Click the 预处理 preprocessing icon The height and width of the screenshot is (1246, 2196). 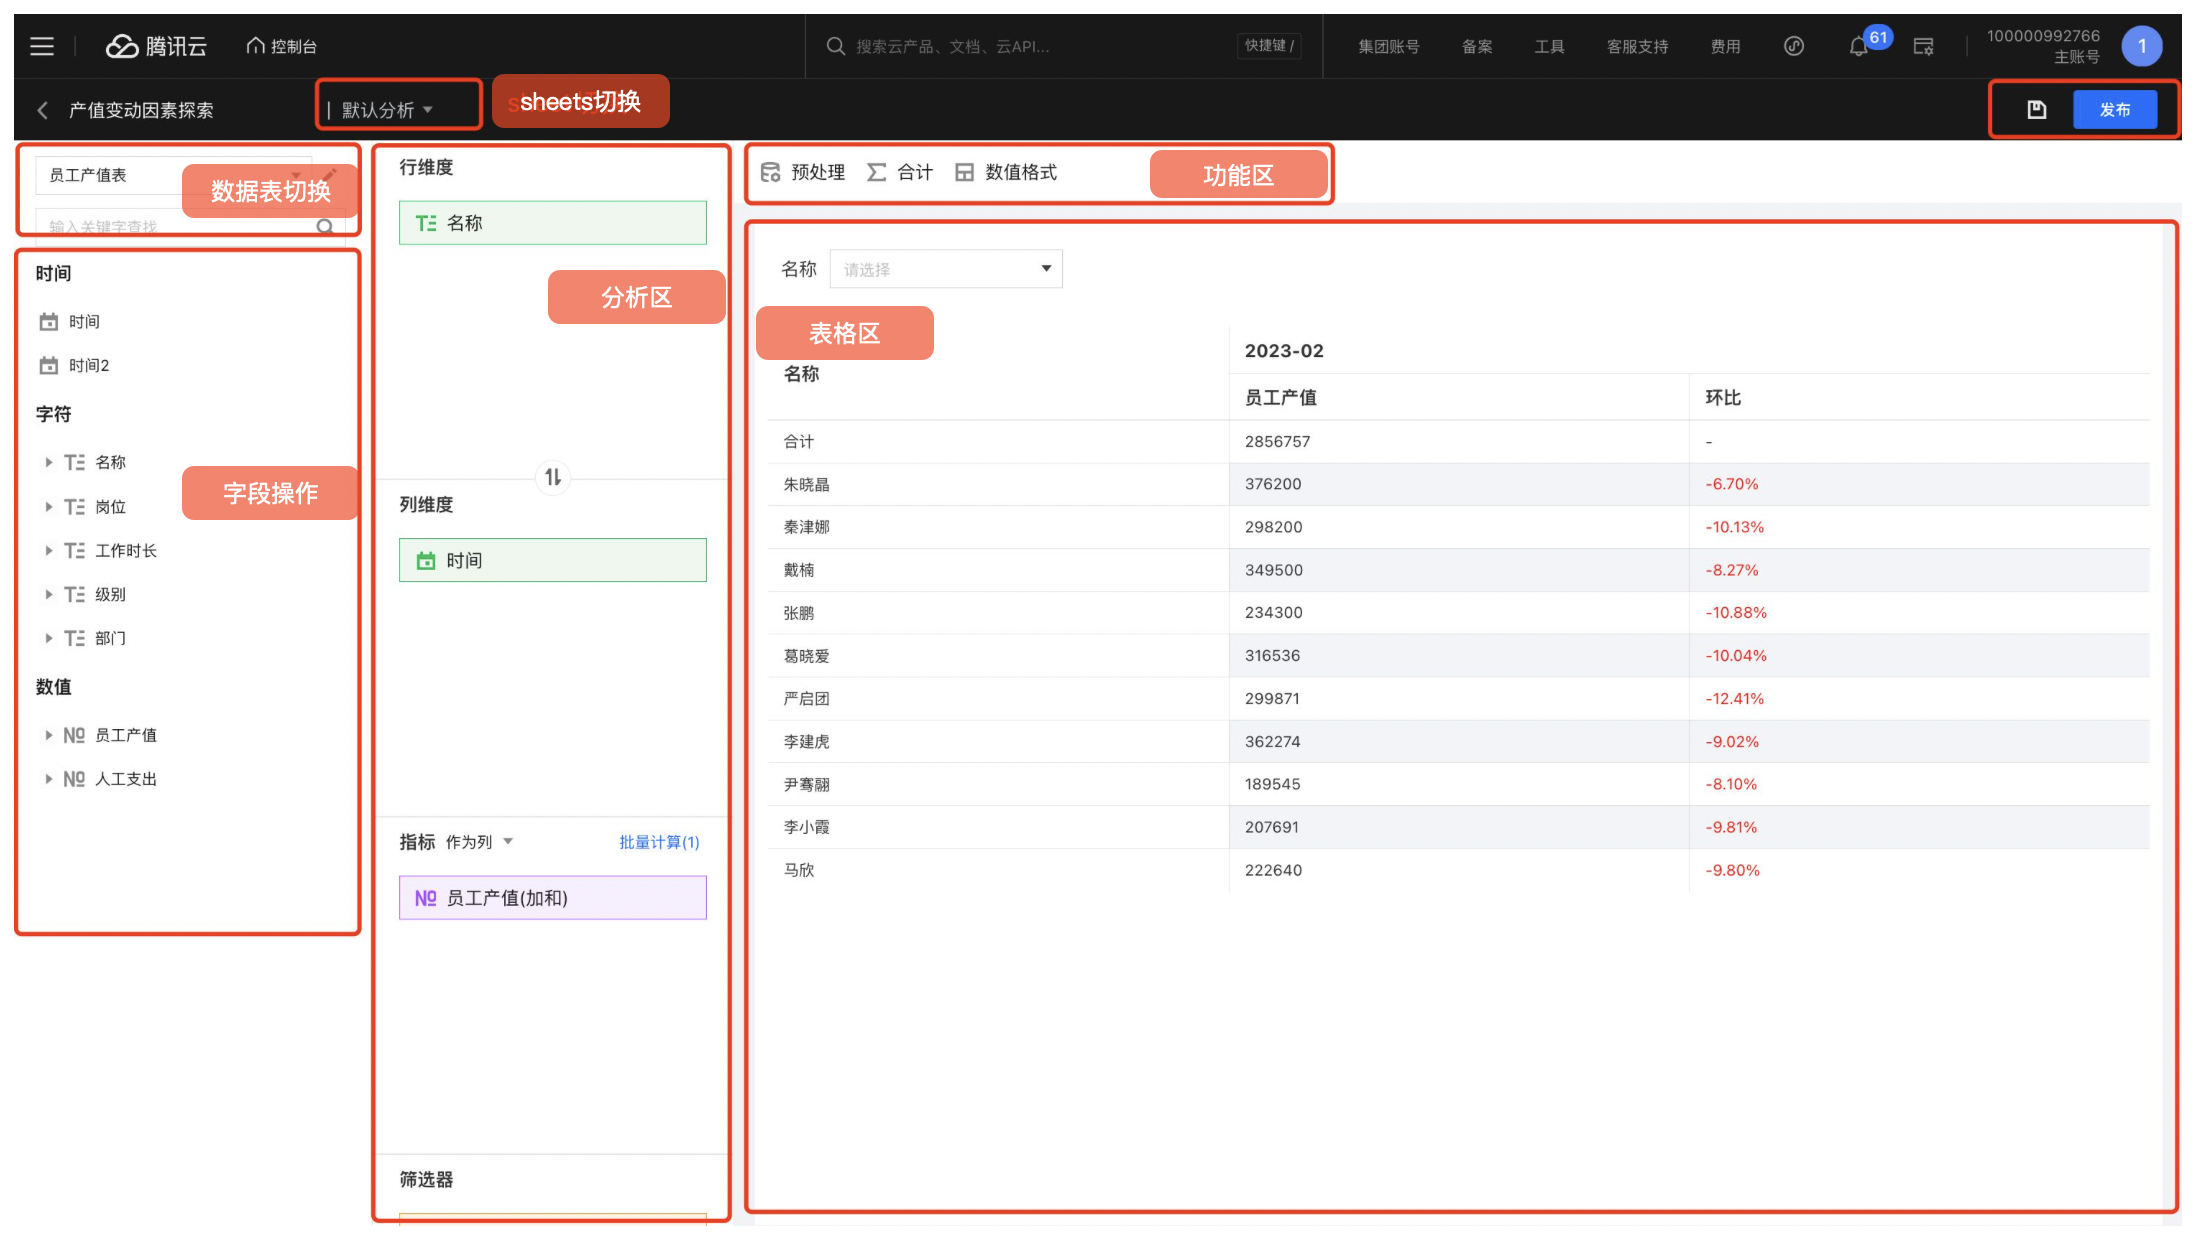(x=771, y=172)
